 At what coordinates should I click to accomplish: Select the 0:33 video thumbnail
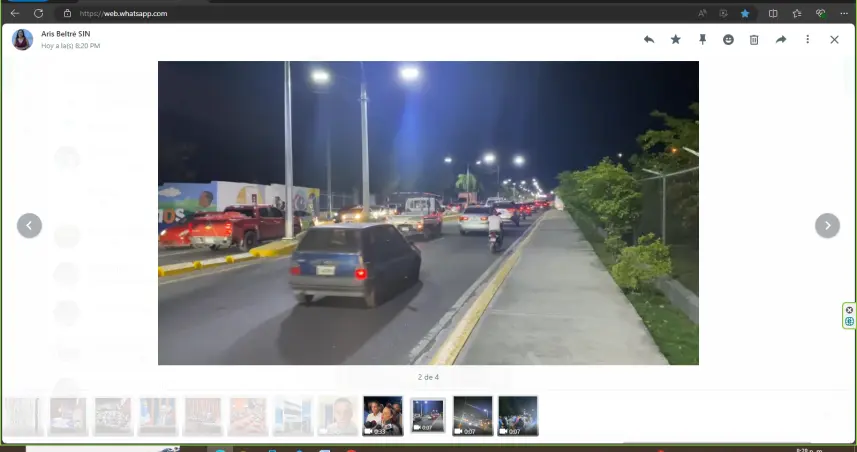click(x=383, y=416)
